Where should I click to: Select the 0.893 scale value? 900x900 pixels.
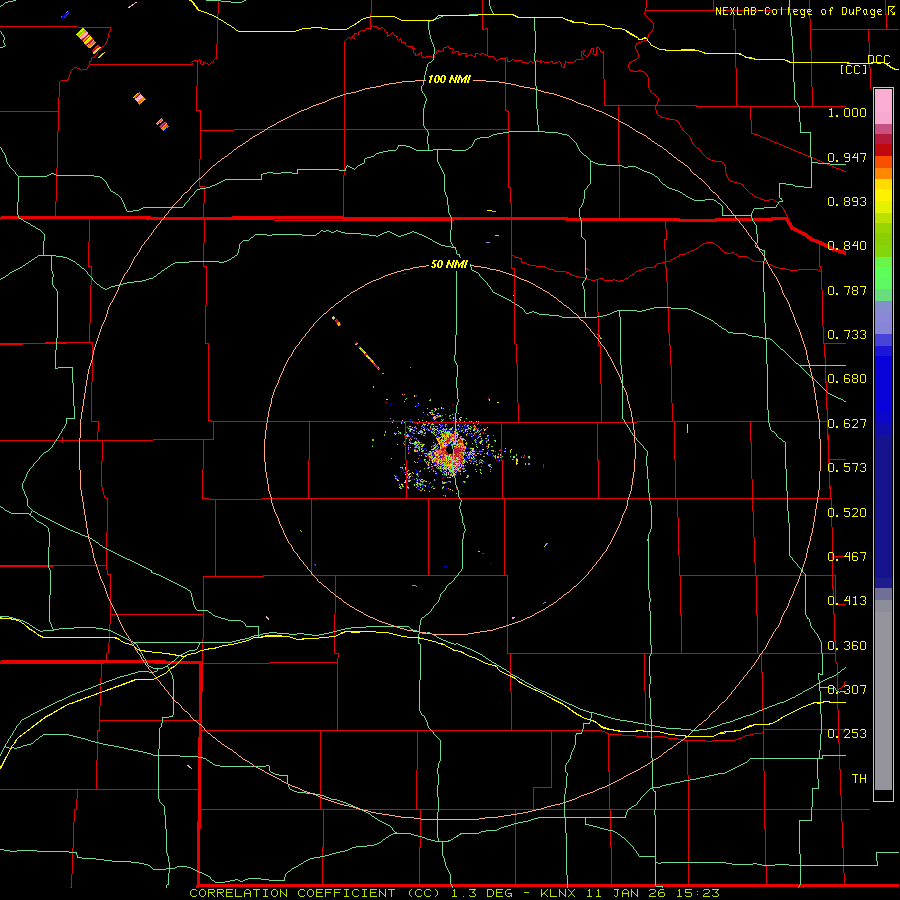point(847,201)
